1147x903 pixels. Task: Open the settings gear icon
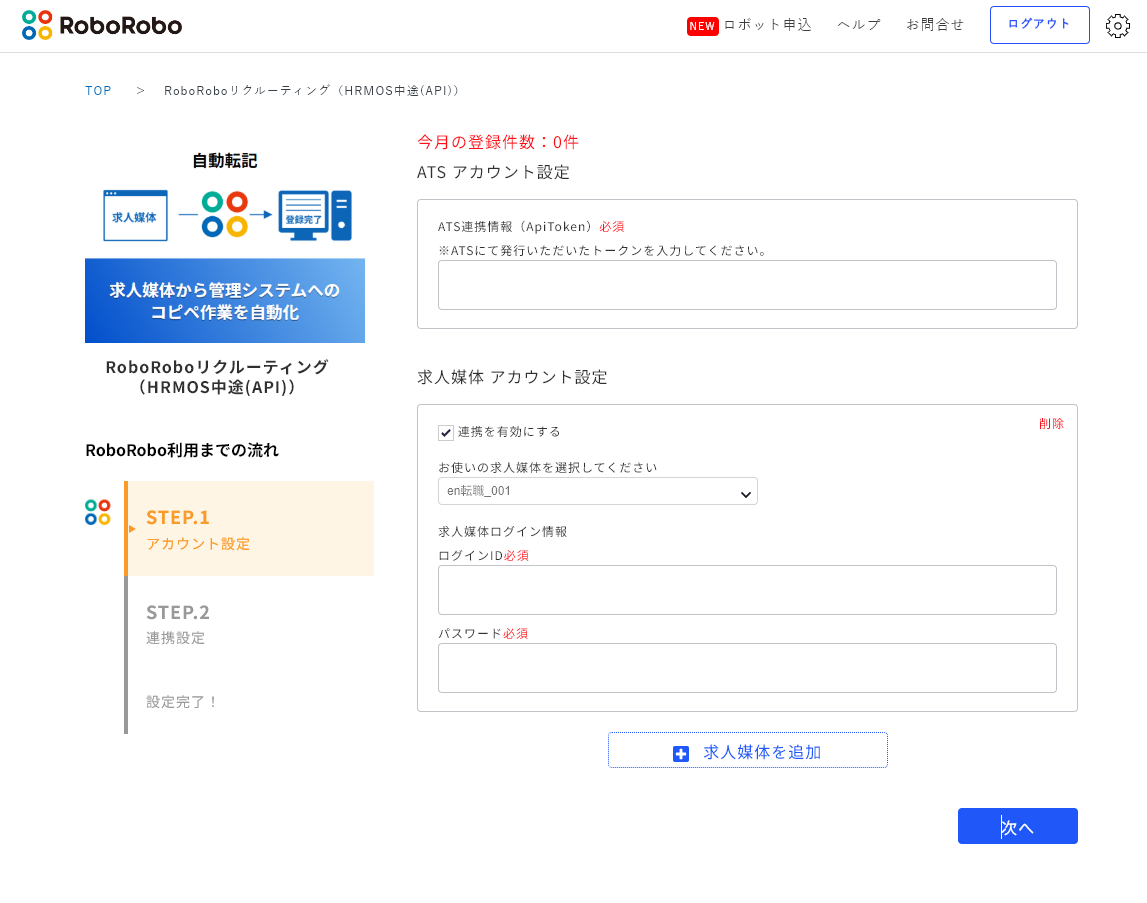1117,26
